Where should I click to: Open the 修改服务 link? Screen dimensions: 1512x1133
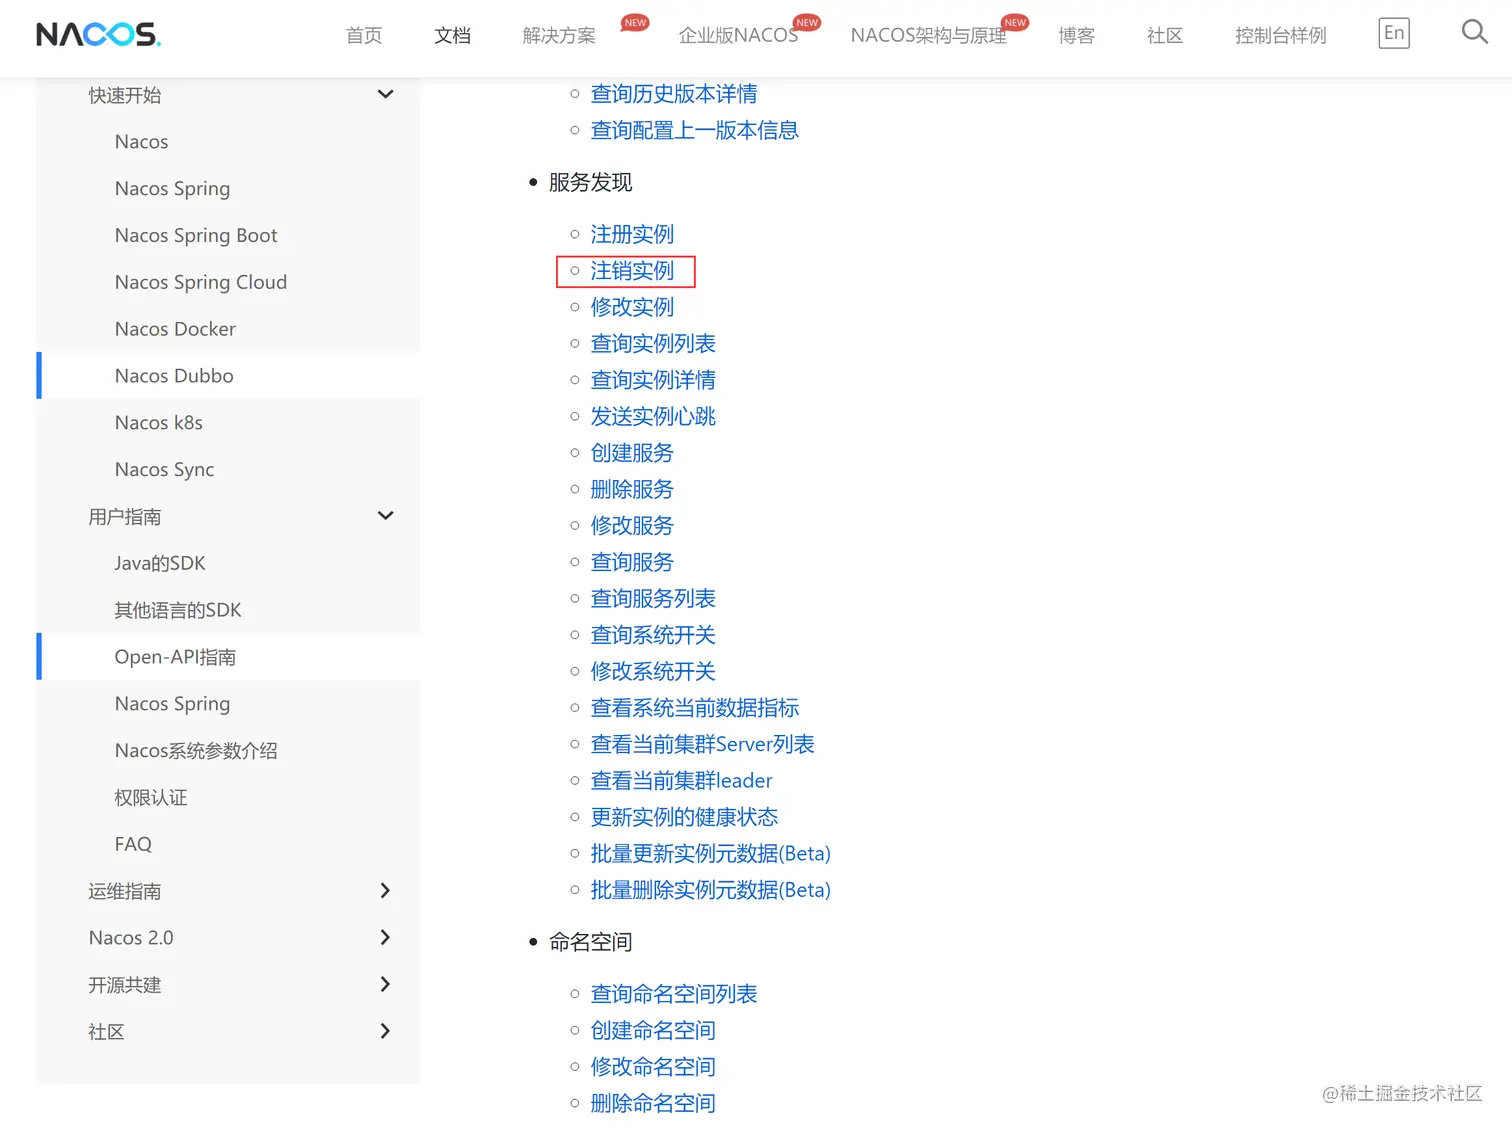tap(632, 525)
